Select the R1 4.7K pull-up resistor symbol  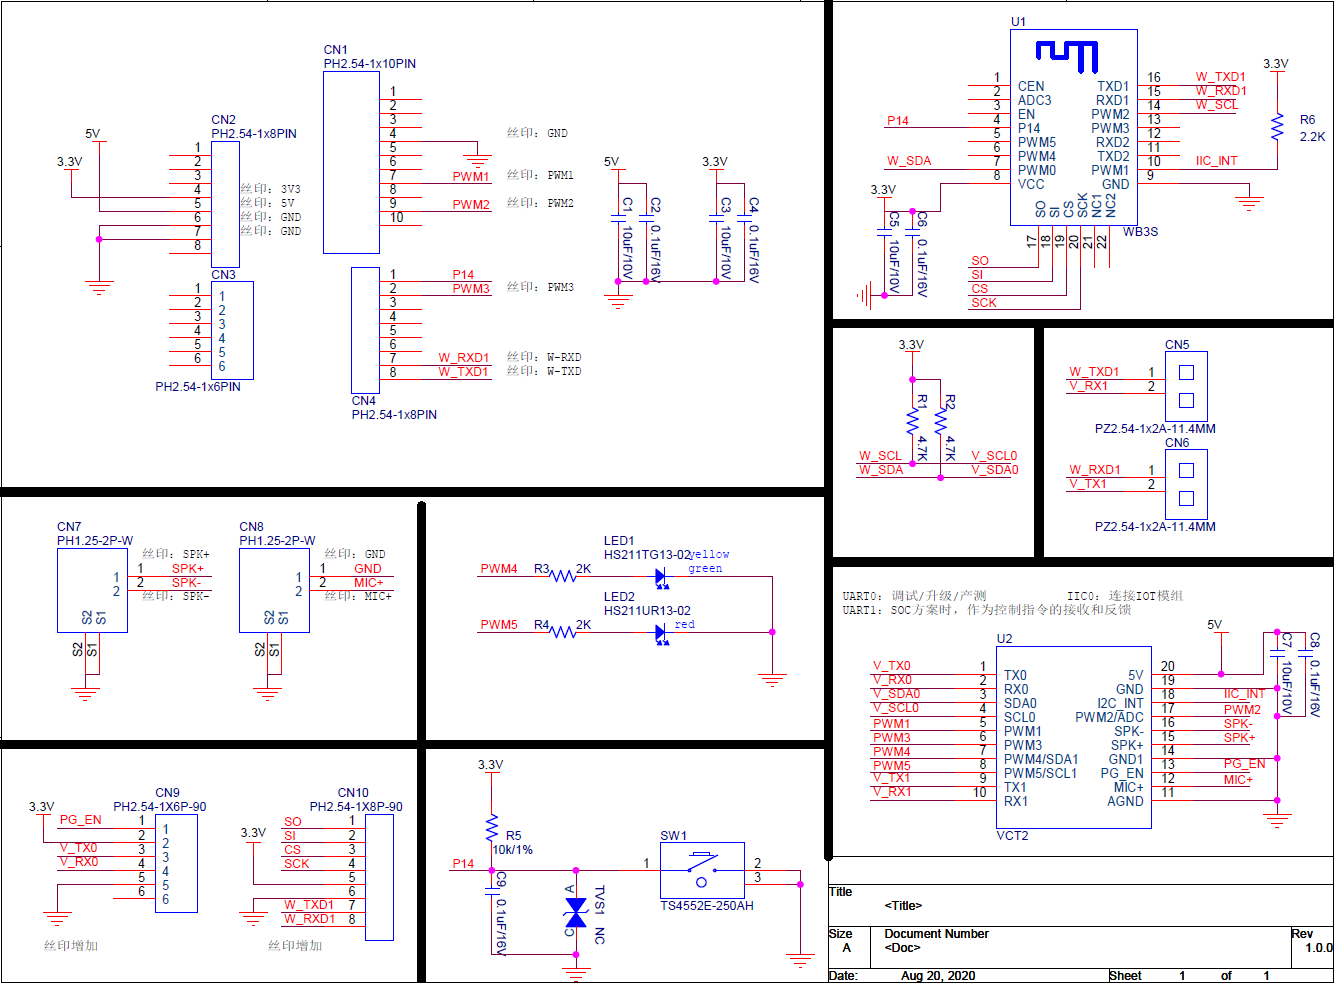click(x=912, y=421)
